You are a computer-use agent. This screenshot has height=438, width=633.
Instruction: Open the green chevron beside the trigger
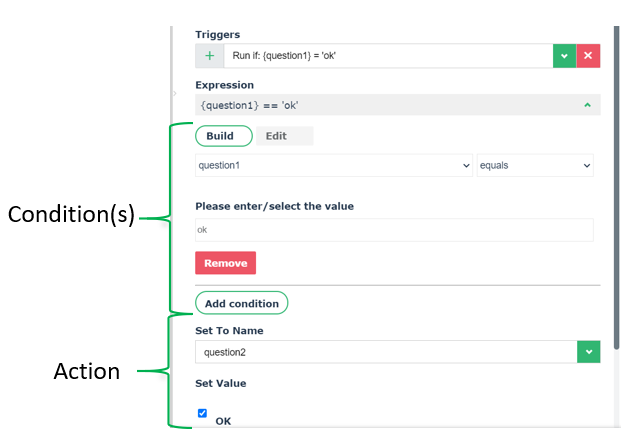(565, 56)
